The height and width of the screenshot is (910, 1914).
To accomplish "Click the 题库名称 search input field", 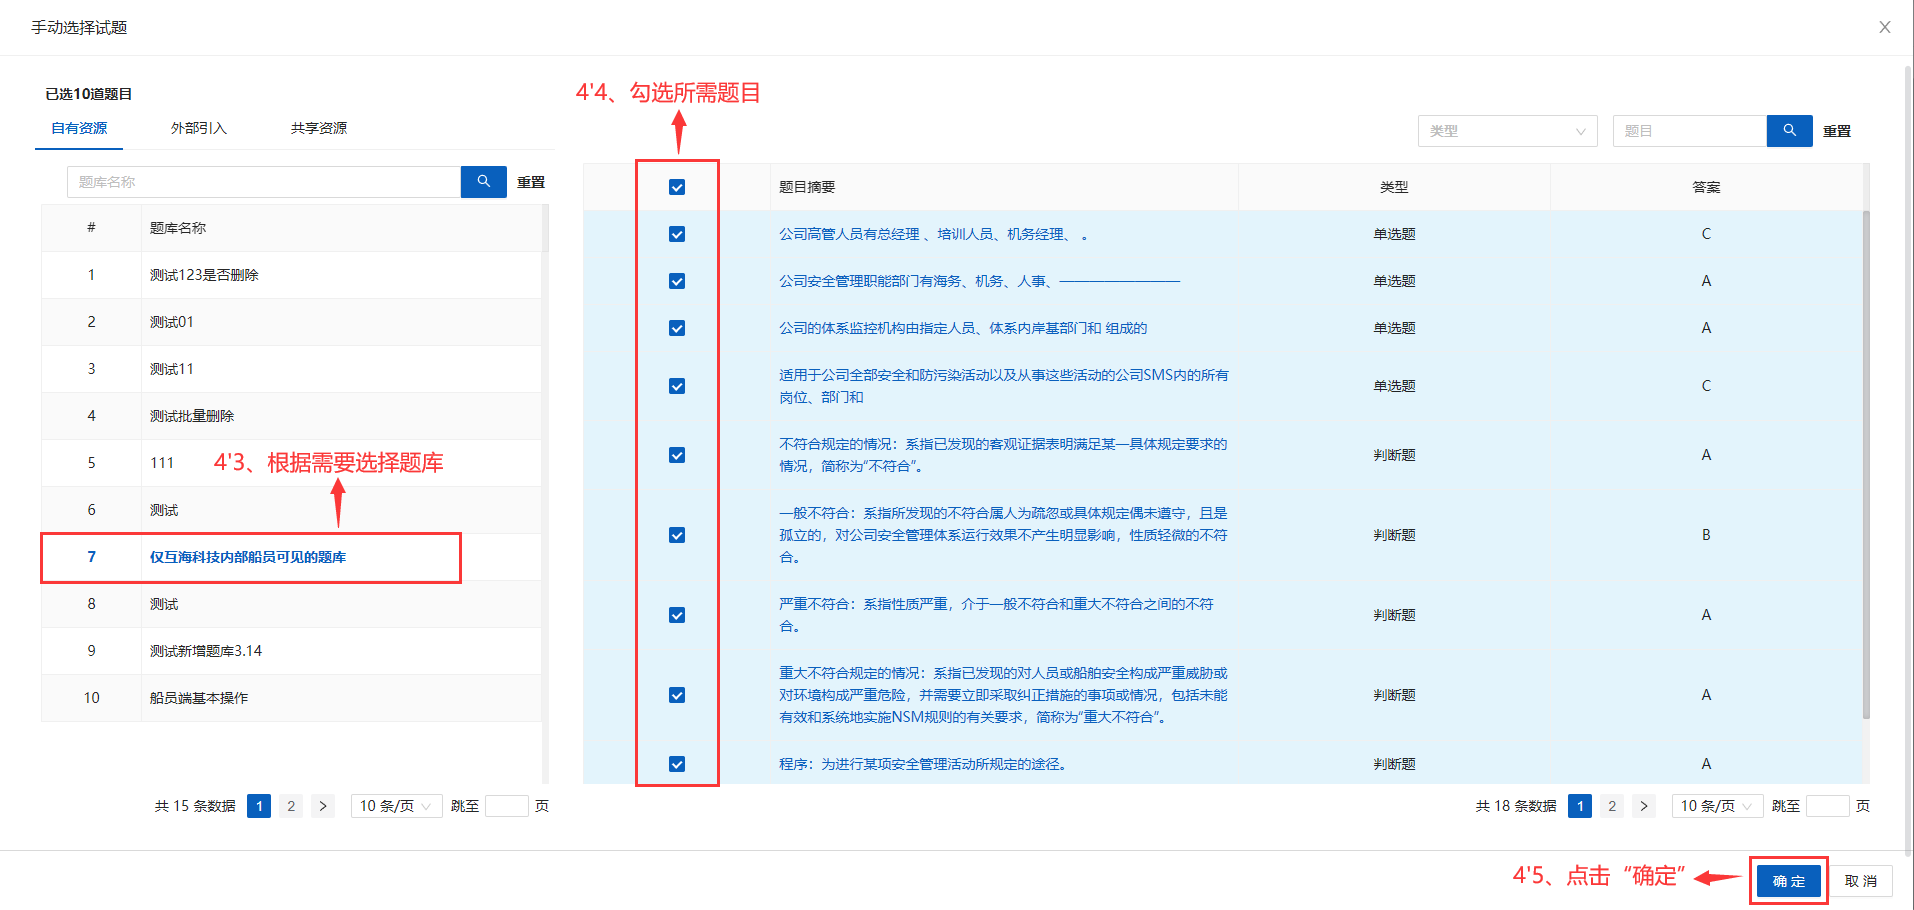I will tap(264, 182).
